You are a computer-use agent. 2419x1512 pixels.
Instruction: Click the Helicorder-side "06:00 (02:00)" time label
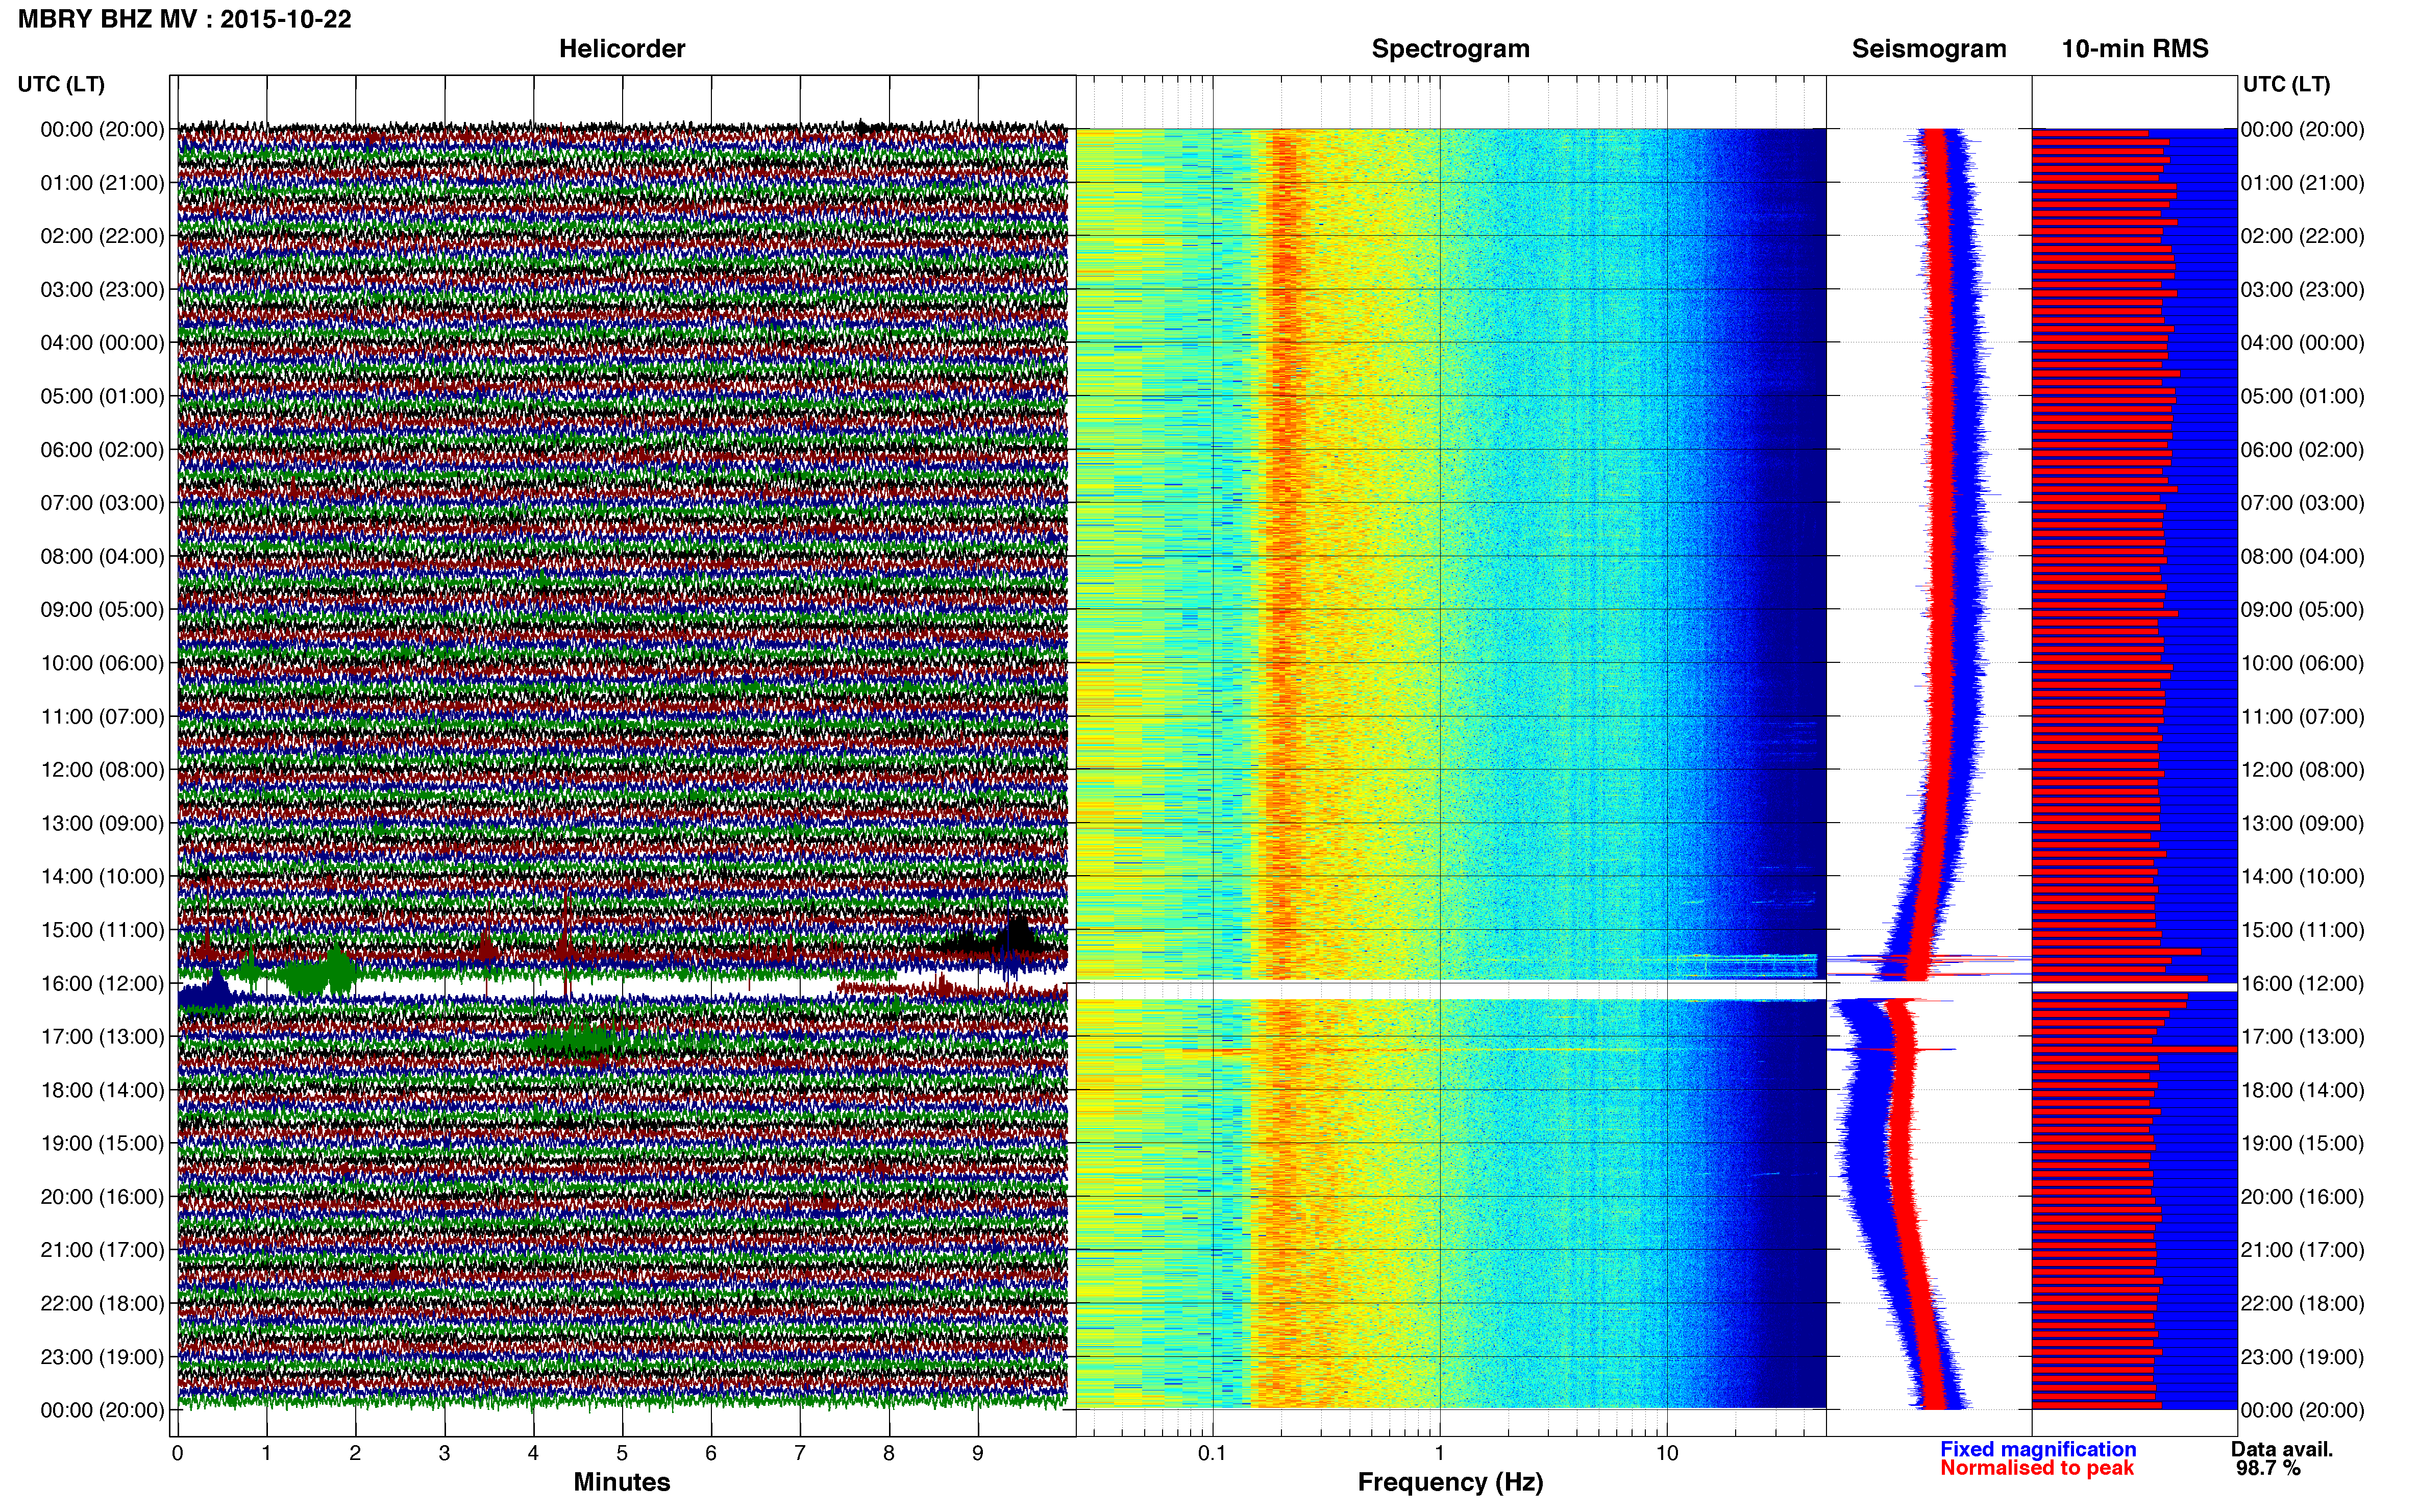click(102, 450)
